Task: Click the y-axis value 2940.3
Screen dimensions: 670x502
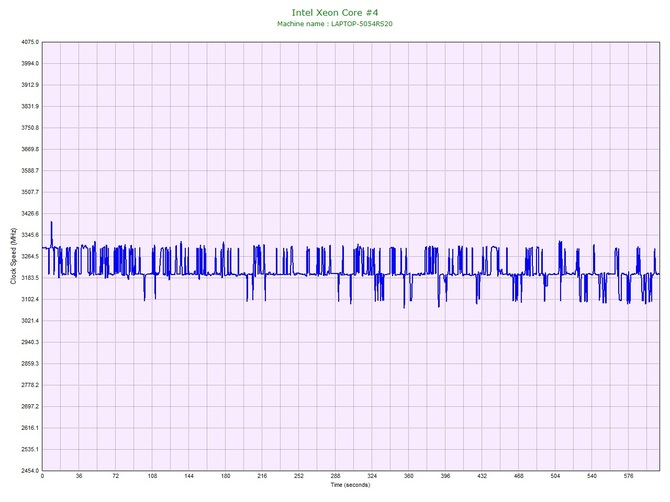Action: point(30,342)
